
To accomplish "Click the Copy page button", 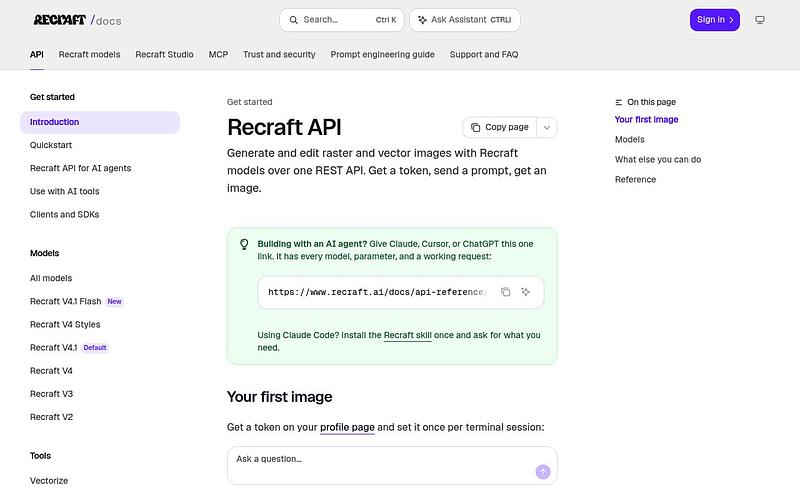I will (x=499, y=127).
